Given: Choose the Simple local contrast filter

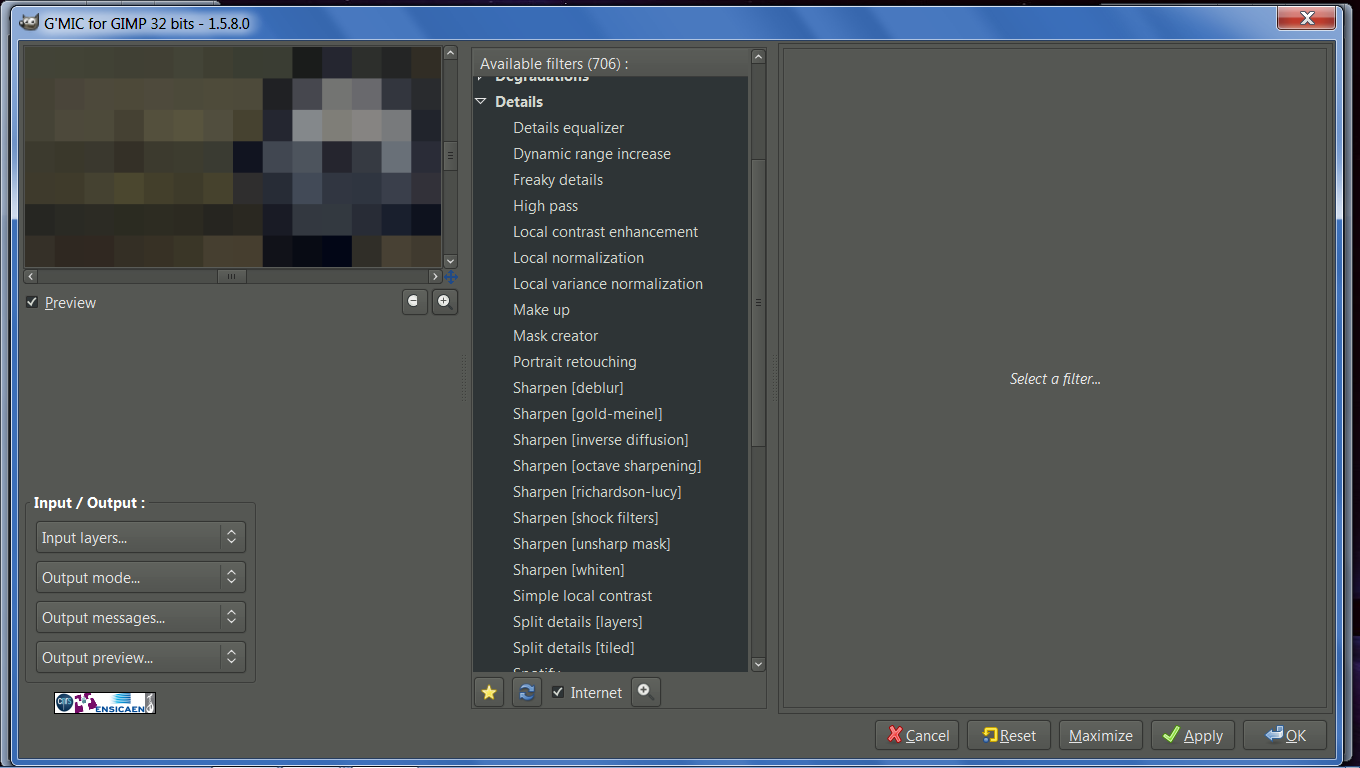Looking at the screenshot, I should [582, 596].
